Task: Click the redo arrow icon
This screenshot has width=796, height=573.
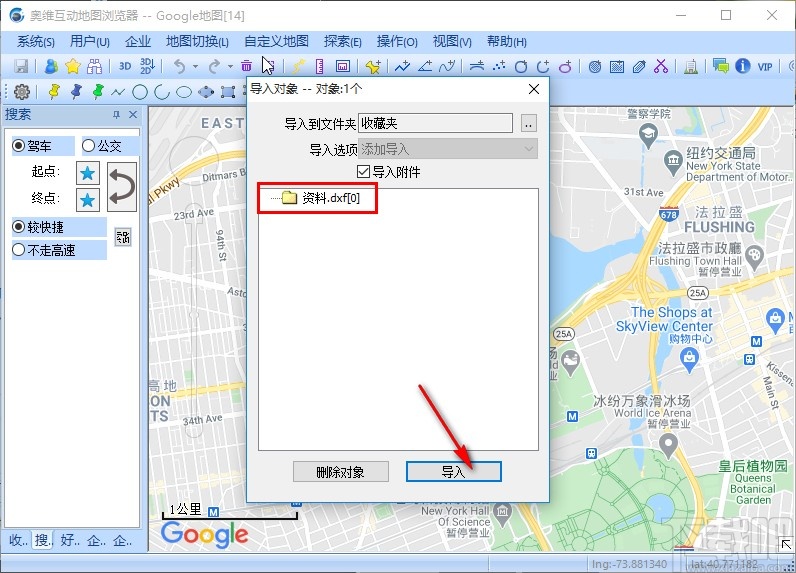Action: [215, 66]
